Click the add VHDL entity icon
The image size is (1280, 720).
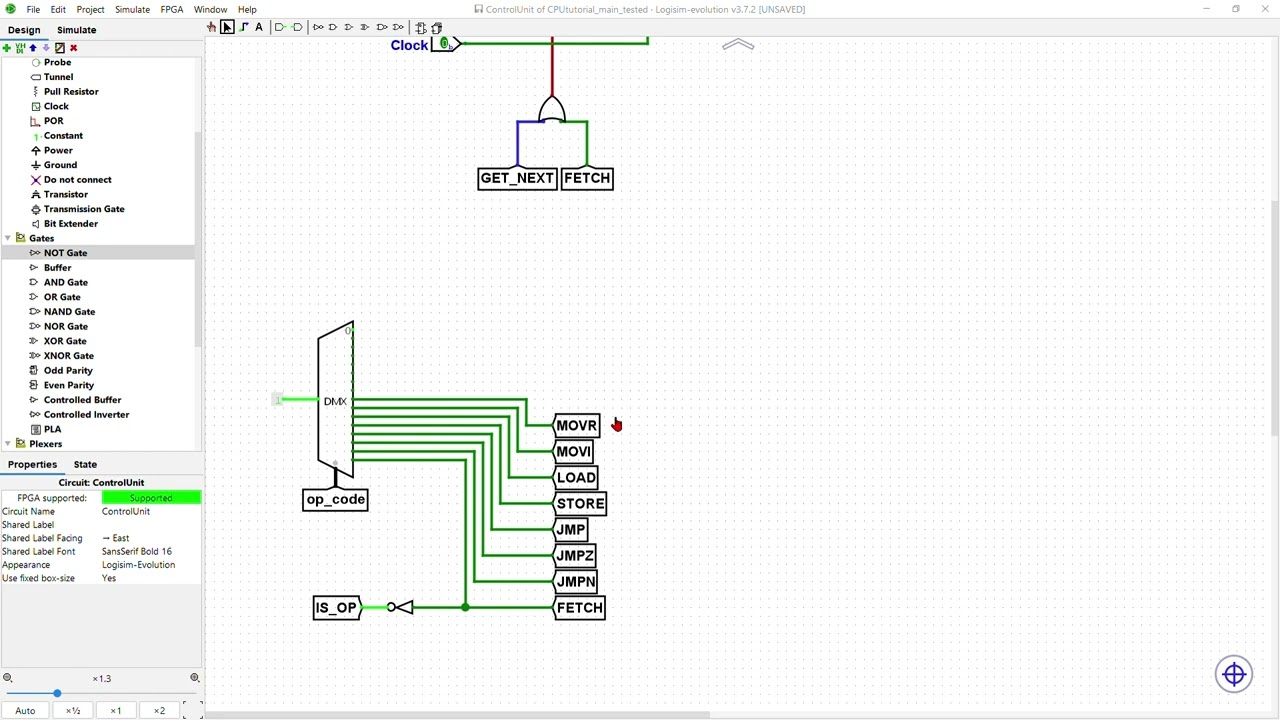tap(20, 47)
